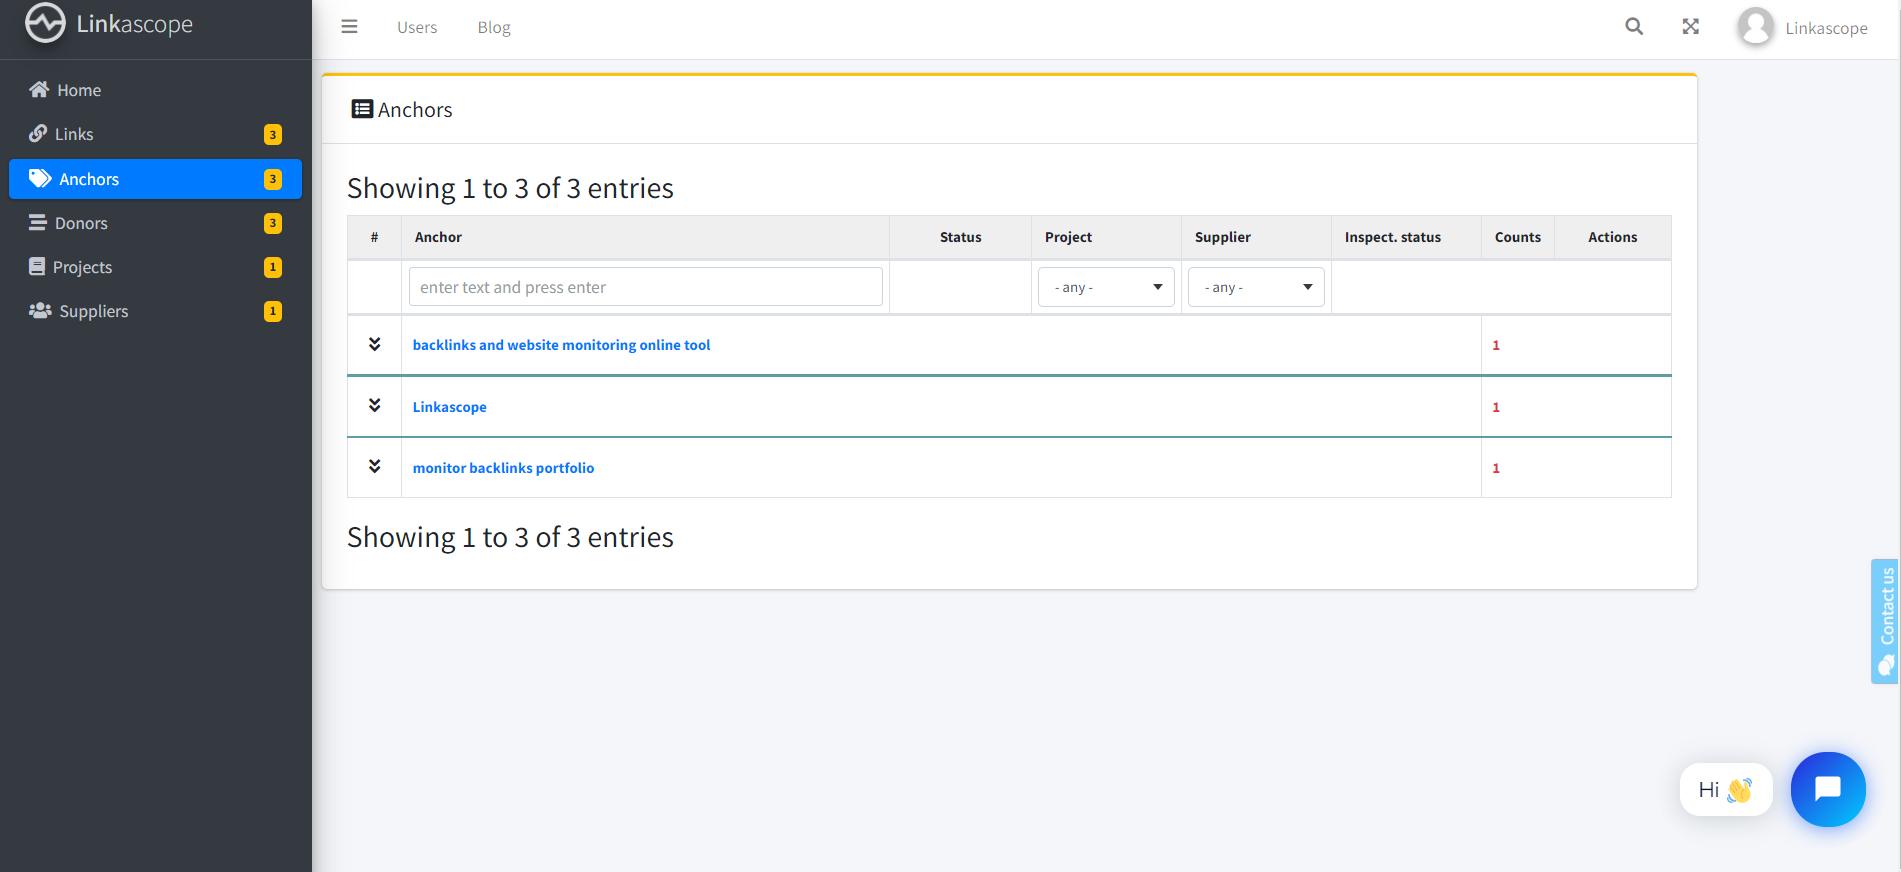Click count for 'monitor backlinks portfolio' row
Image resolution: width=1901 pixels, height=872 pixels.
[x=1496, y=468]
